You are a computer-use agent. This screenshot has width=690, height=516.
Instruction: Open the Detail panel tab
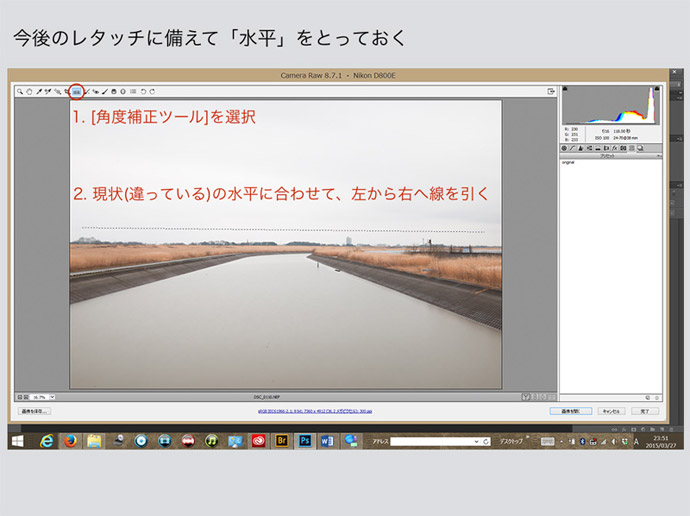pos(580,148)
